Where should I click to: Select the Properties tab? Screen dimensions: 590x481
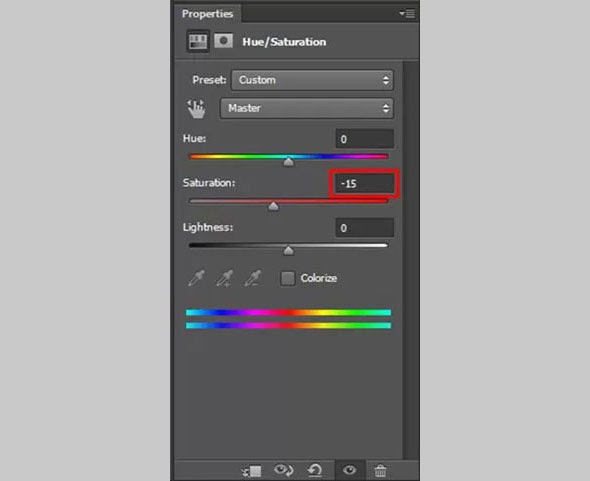pyautogui.click(x=208, y=14)
